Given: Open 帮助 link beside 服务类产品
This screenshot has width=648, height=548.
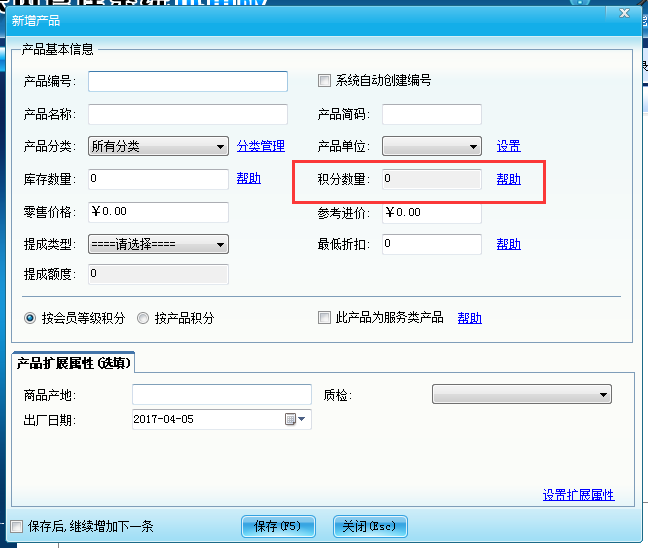Looking at the screenshot, I should (x=470, y=318).
